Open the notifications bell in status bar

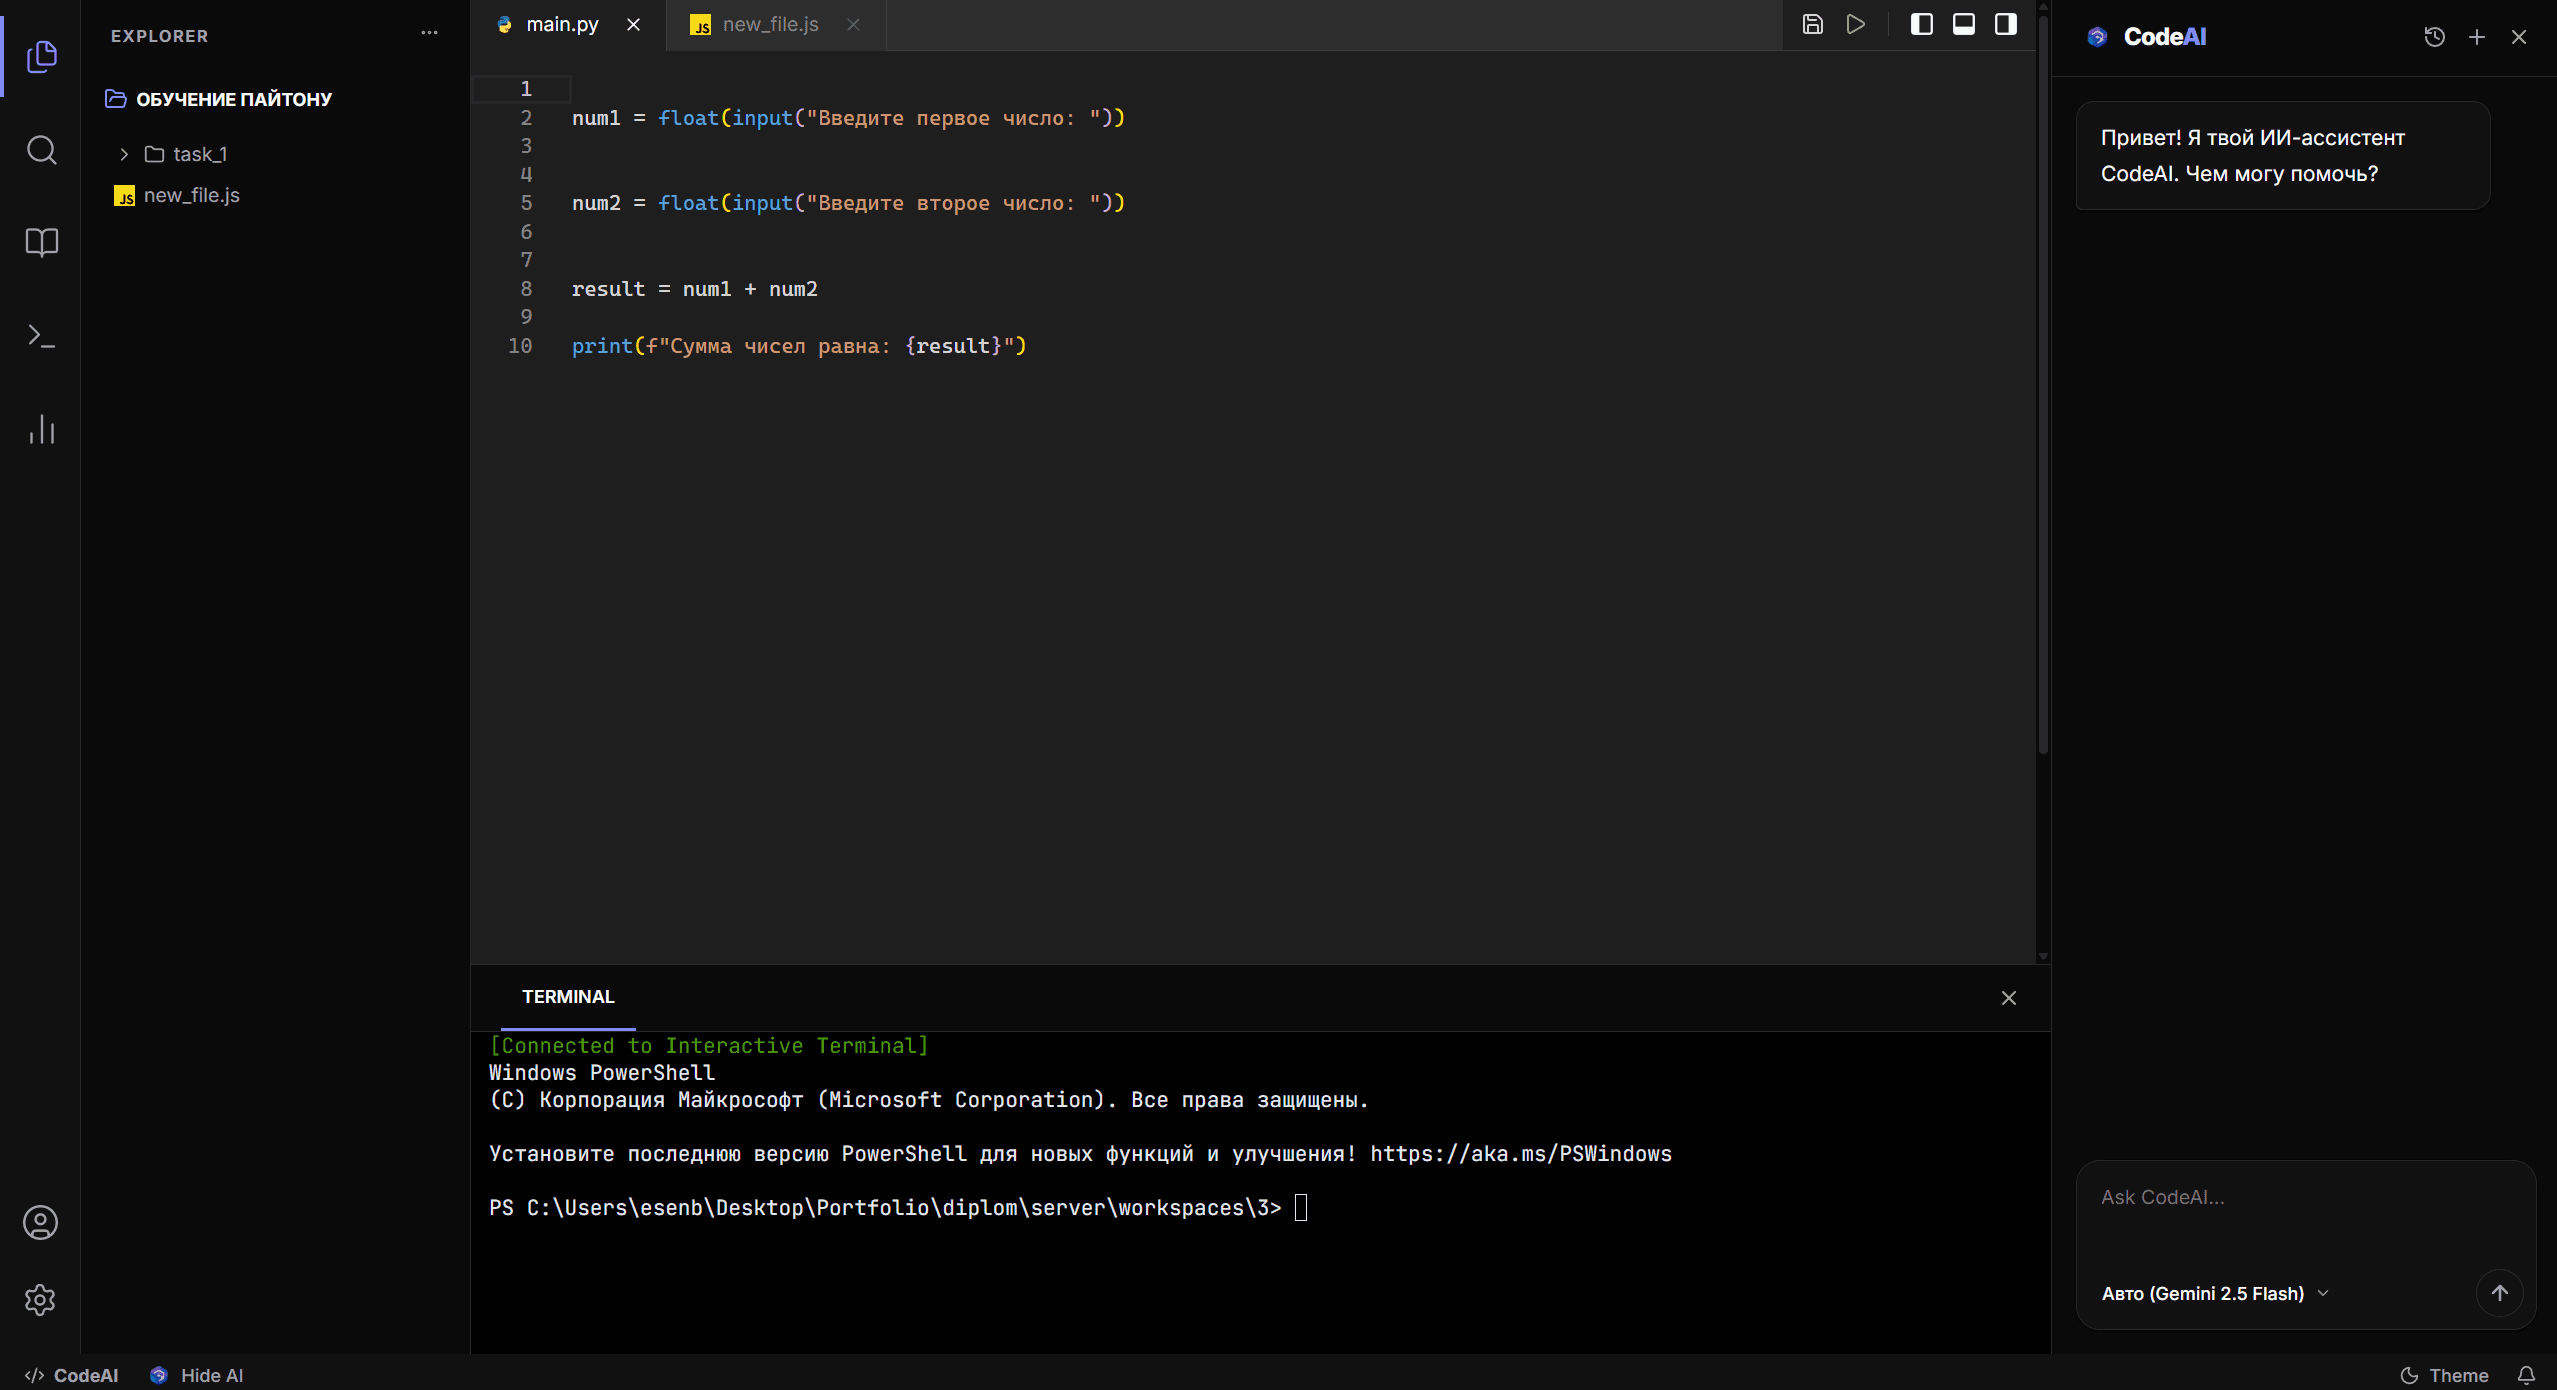[x=2526, y=1375]
